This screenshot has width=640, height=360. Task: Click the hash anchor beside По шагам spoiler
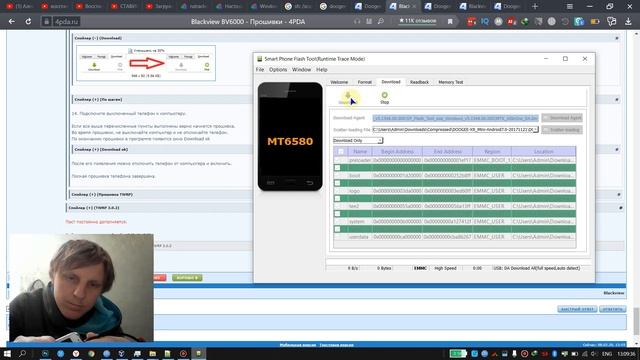pyautogui.click(x=617, y=100)
